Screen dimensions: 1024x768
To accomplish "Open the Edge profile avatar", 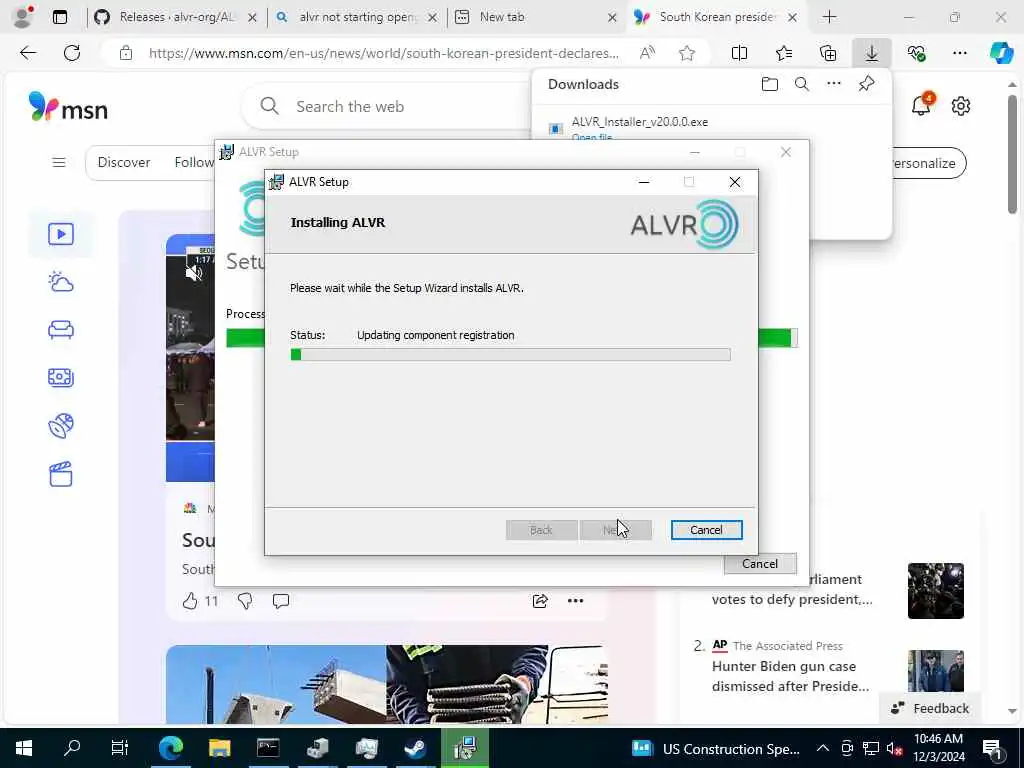I will pos(23,17).
